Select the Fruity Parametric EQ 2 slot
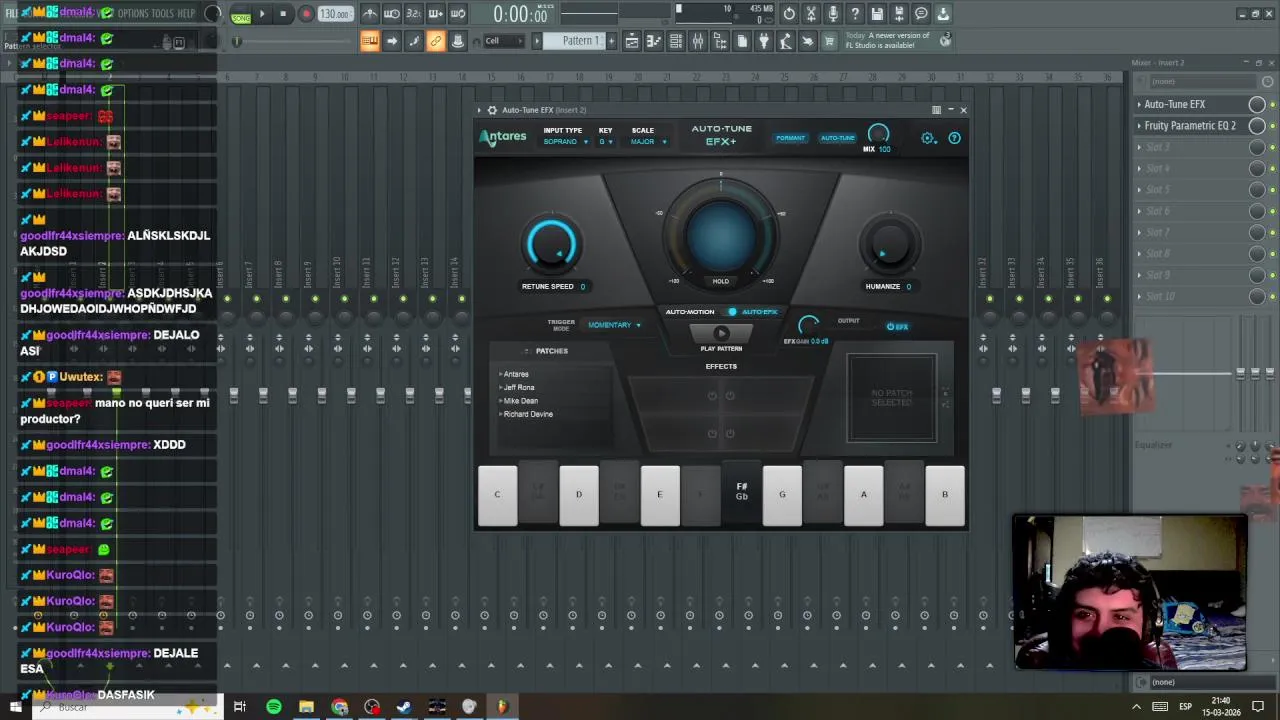The image size is (1280, 720). (1191, 126)
